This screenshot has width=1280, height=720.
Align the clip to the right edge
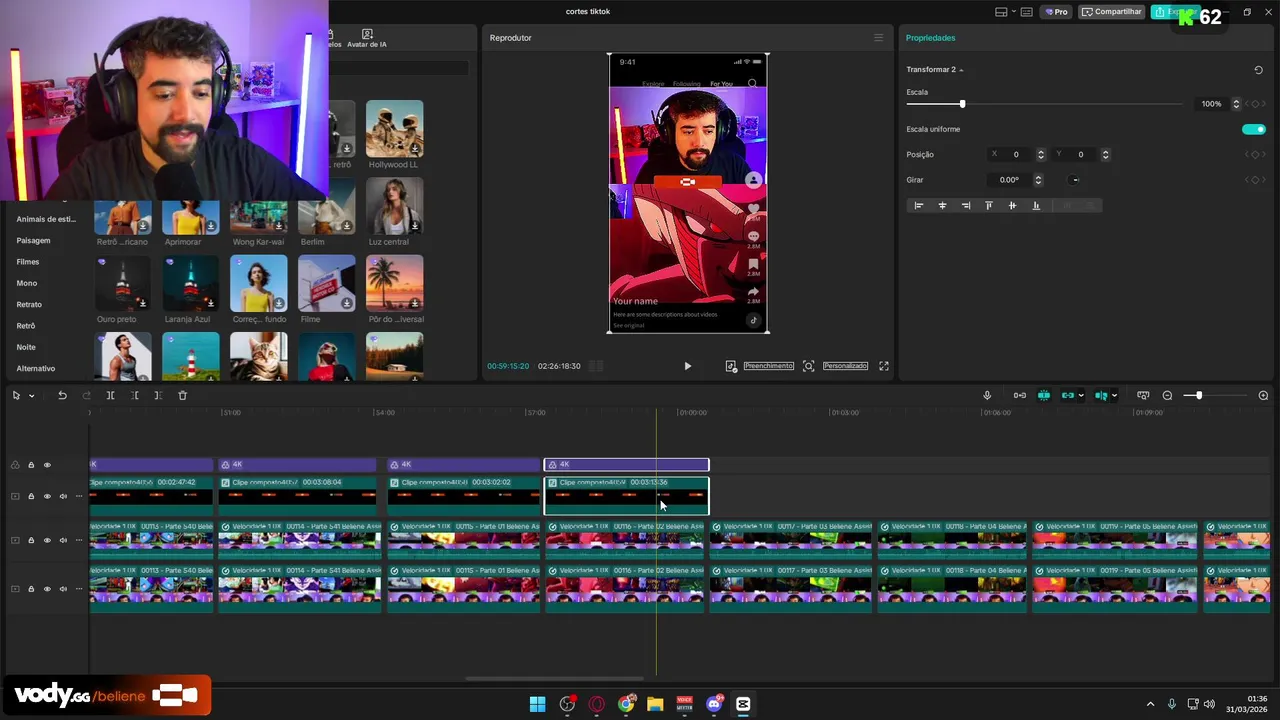pos(965,206)
